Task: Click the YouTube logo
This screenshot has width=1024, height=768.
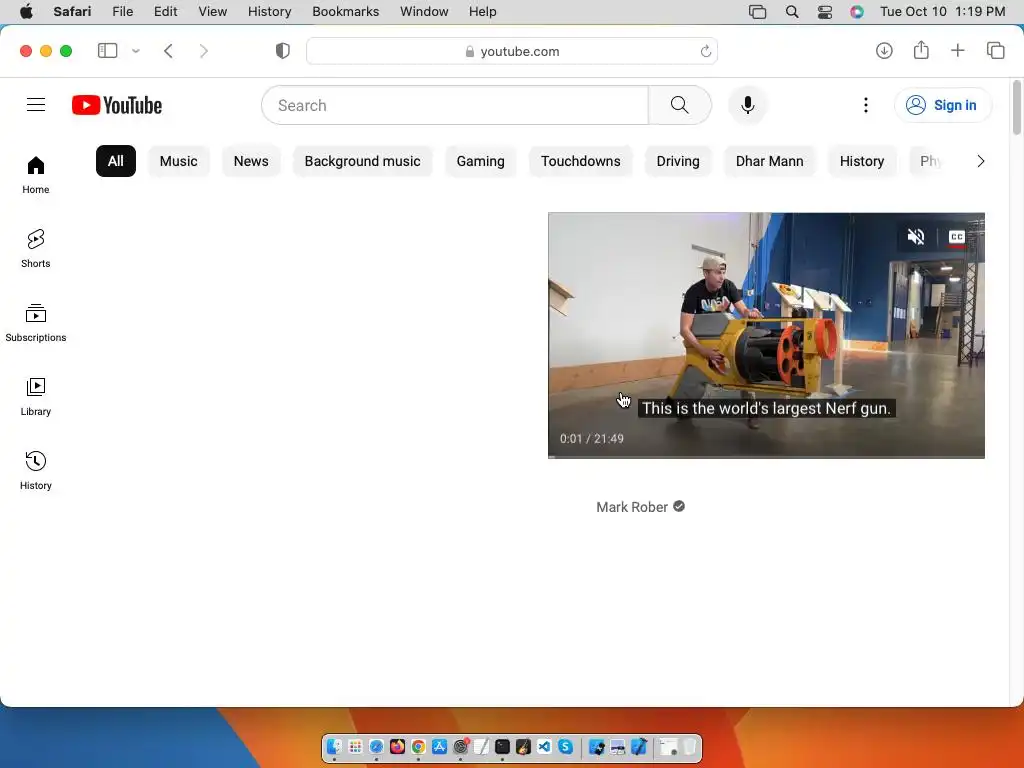Action: [x=117, y=105]
